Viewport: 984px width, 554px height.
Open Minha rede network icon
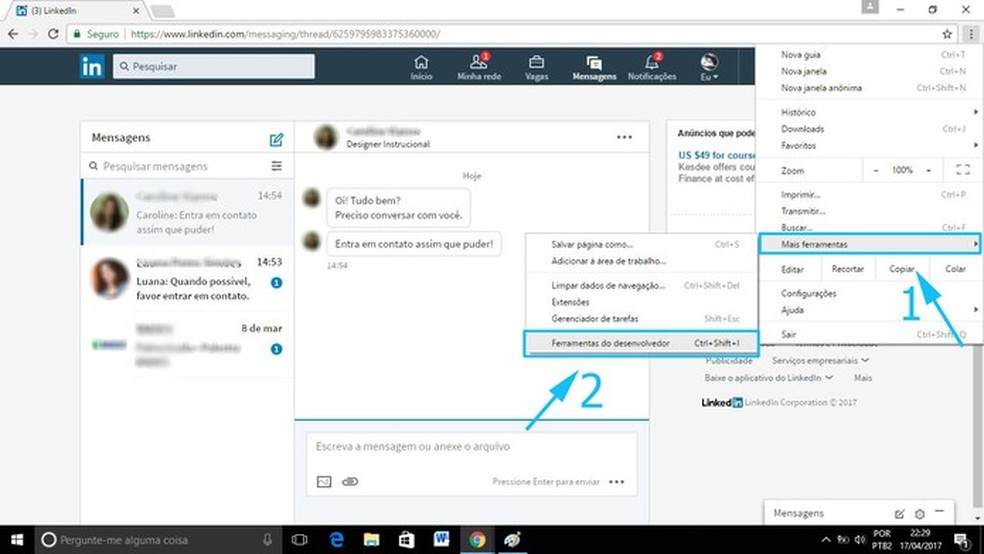pos(479,67)
